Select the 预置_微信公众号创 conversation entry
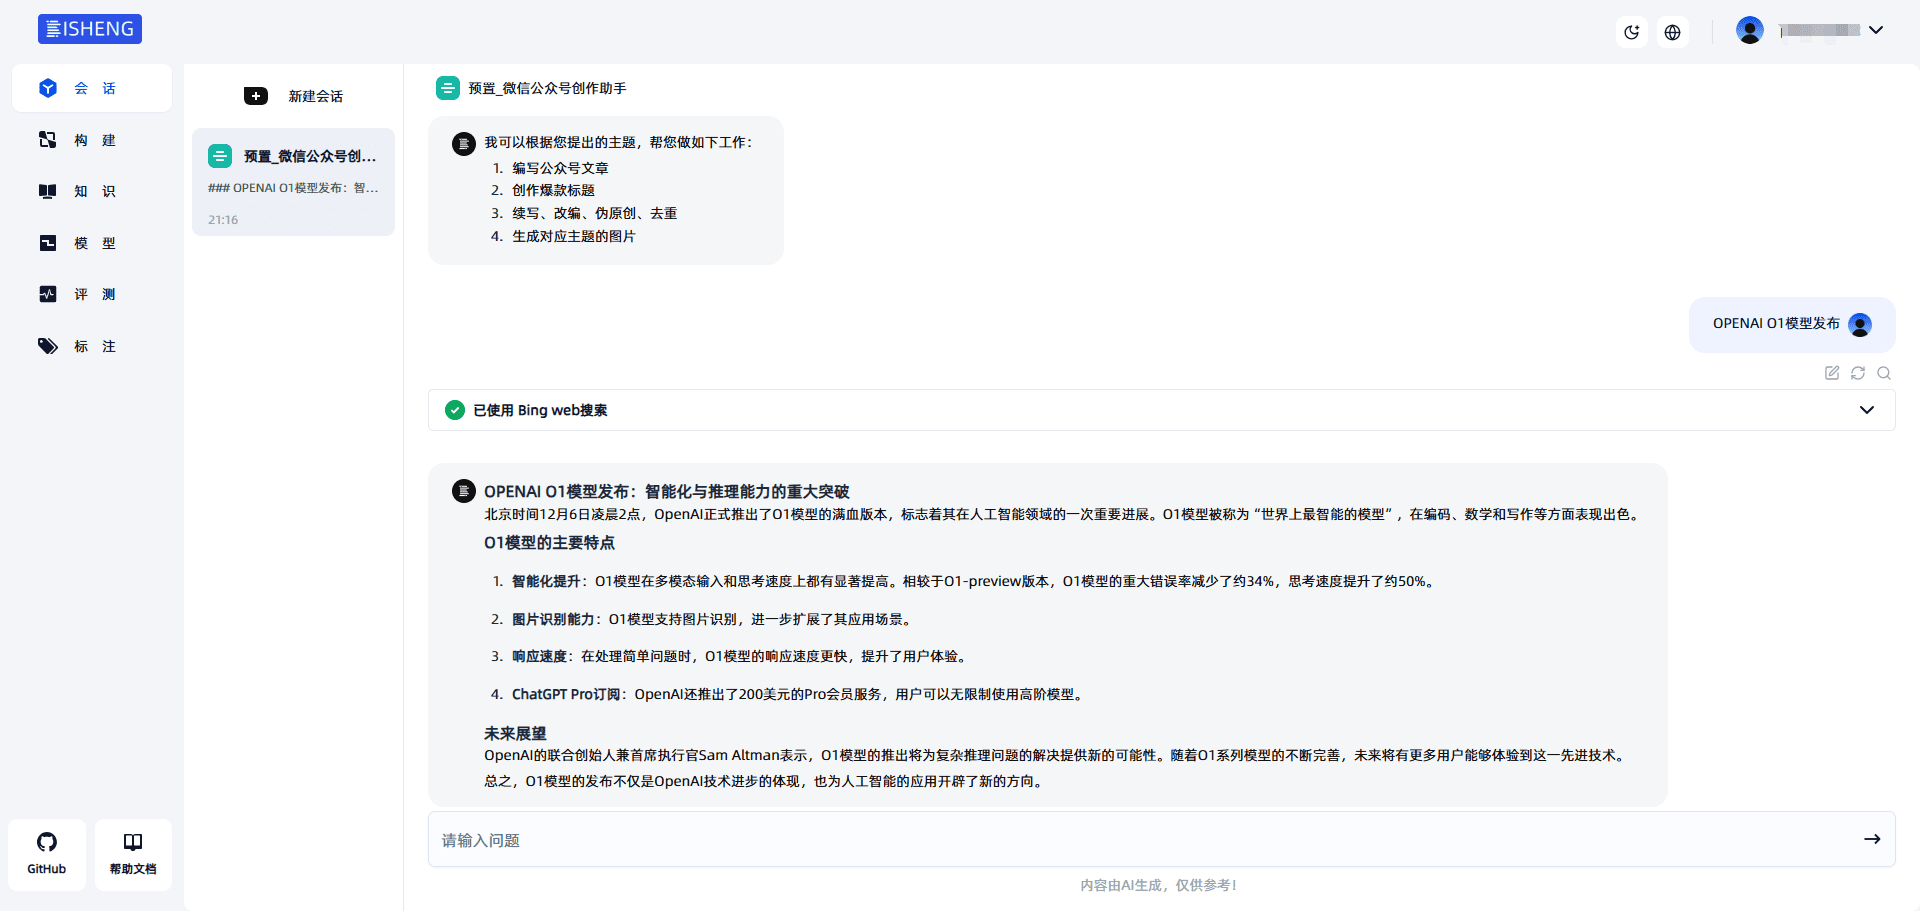 (x=294, y=182)
